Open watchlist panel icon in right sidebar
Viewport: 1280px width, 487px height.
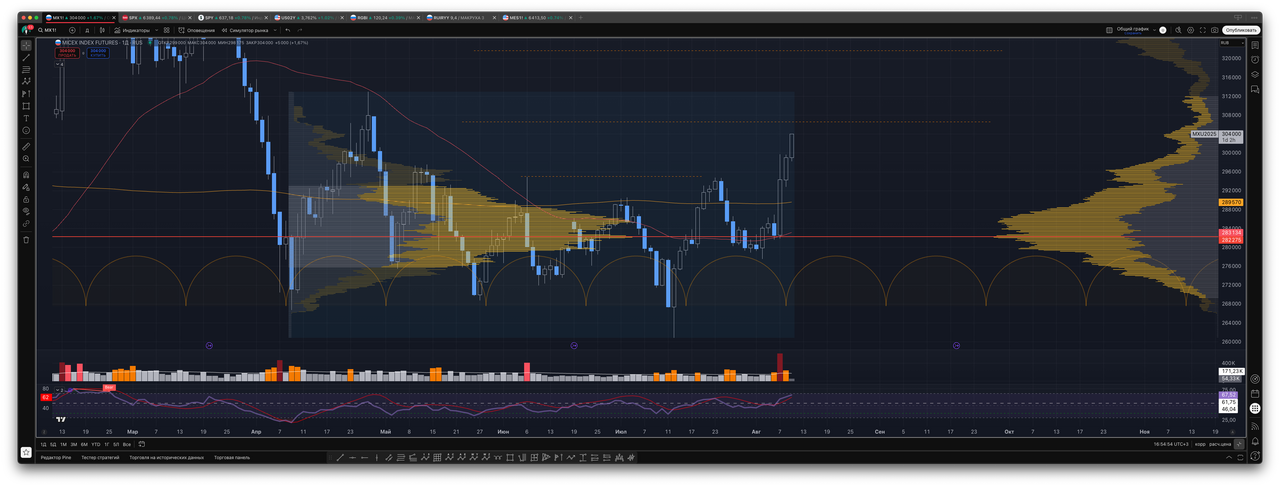click(1255, 44)
